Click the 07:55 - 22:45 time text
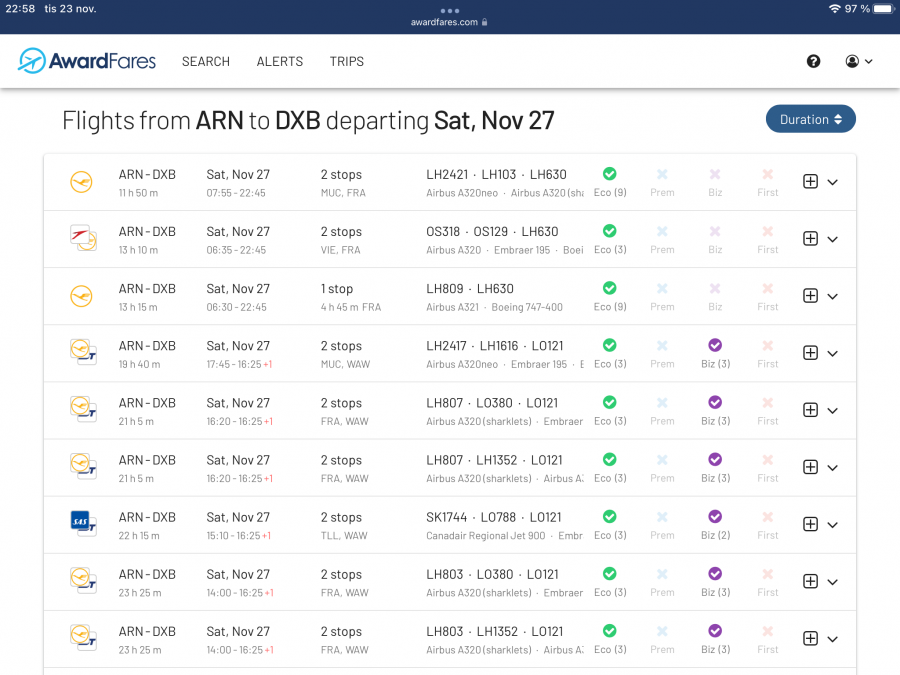The width and height of the screenshot is (900, 675). click(x=236, y=193)
